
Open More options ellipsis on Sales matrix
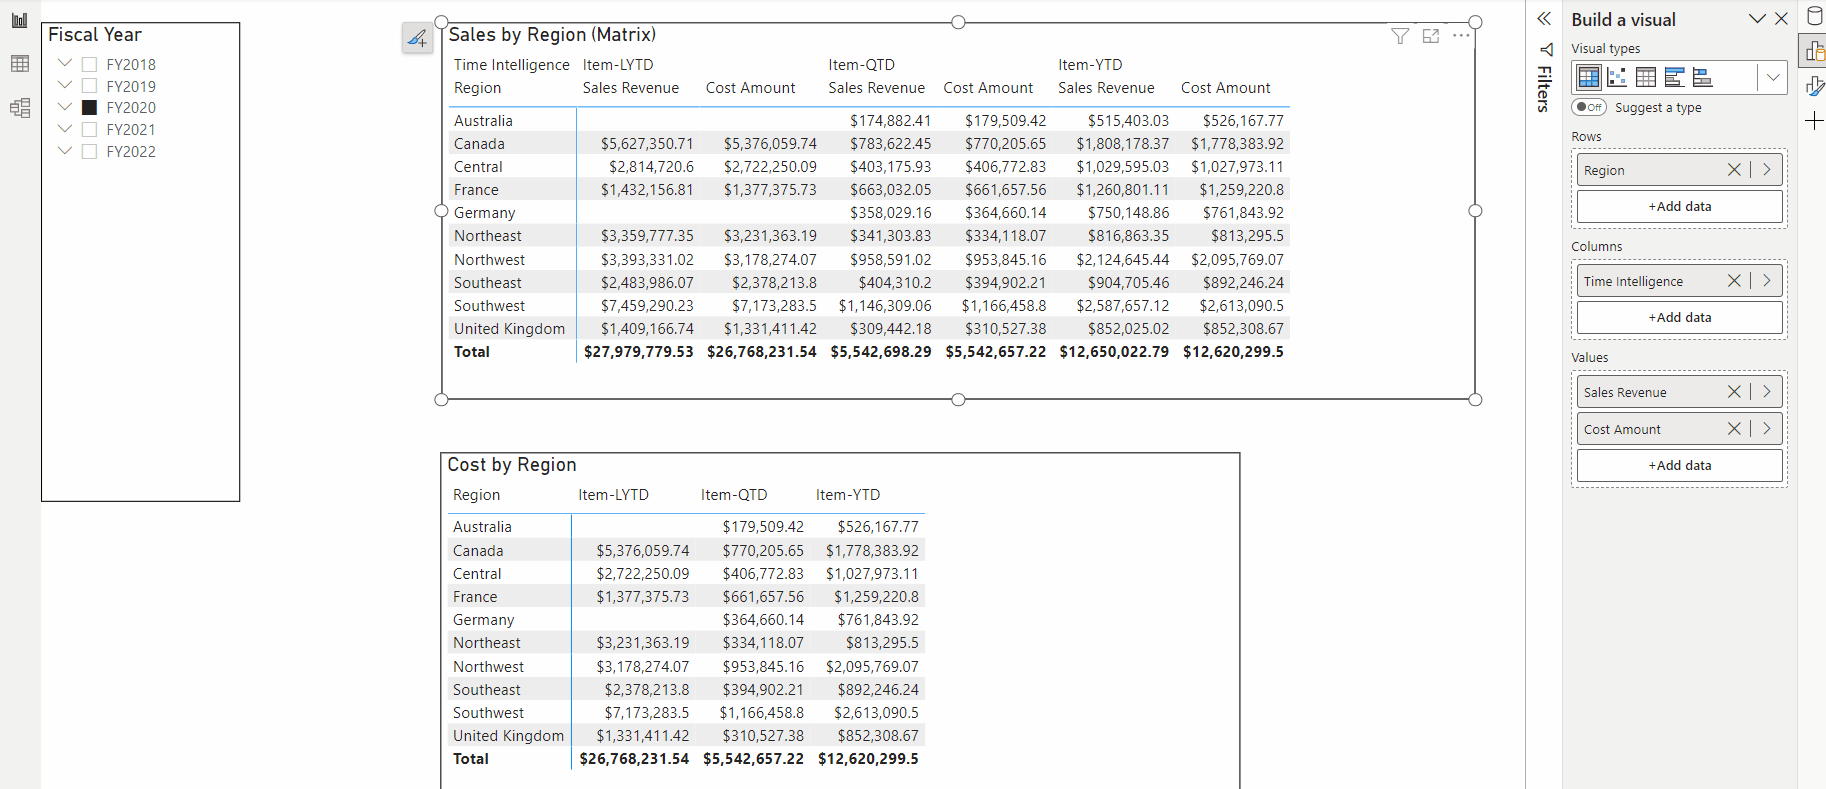(1461, 36)
